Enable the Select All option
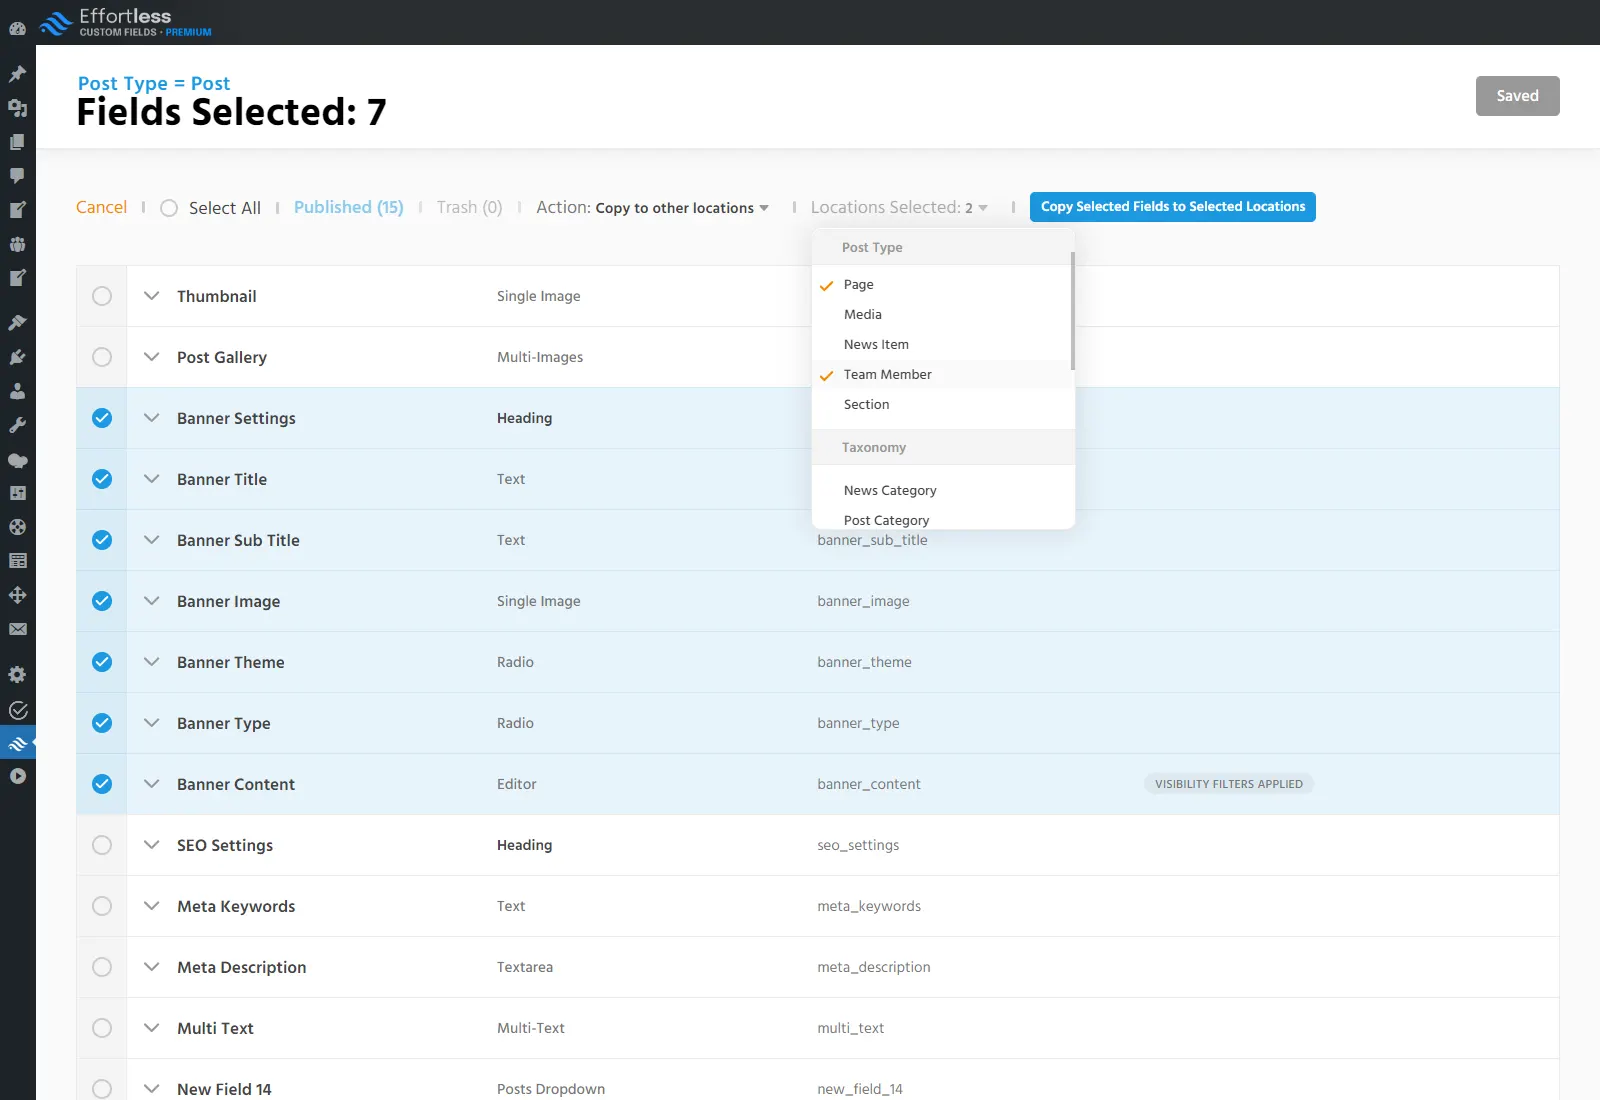 click(x=169, y=208)
